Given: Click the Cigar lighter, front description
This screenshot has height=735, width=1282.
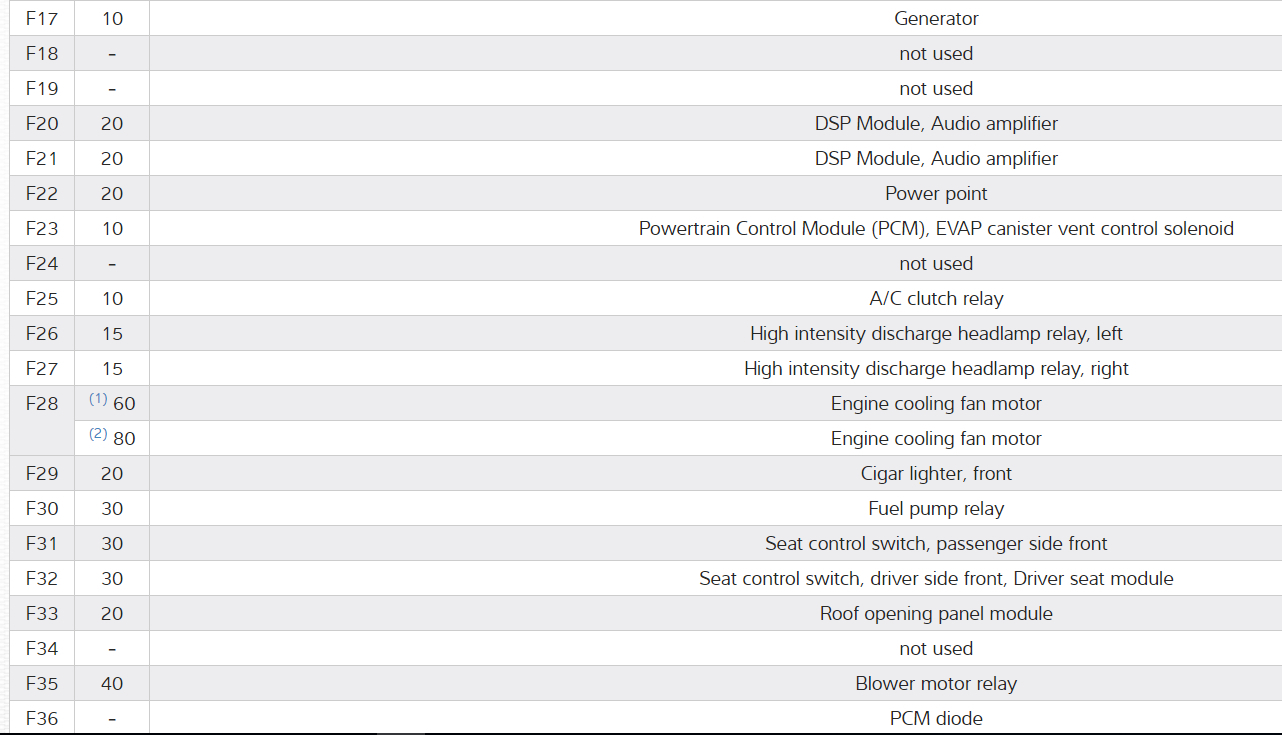Looking at the screenshot, I should (x=936, y=473).
